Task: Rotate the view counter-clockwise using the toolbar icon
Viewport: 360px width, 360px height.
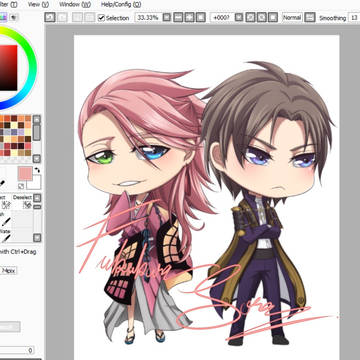Action: [250, 17]
